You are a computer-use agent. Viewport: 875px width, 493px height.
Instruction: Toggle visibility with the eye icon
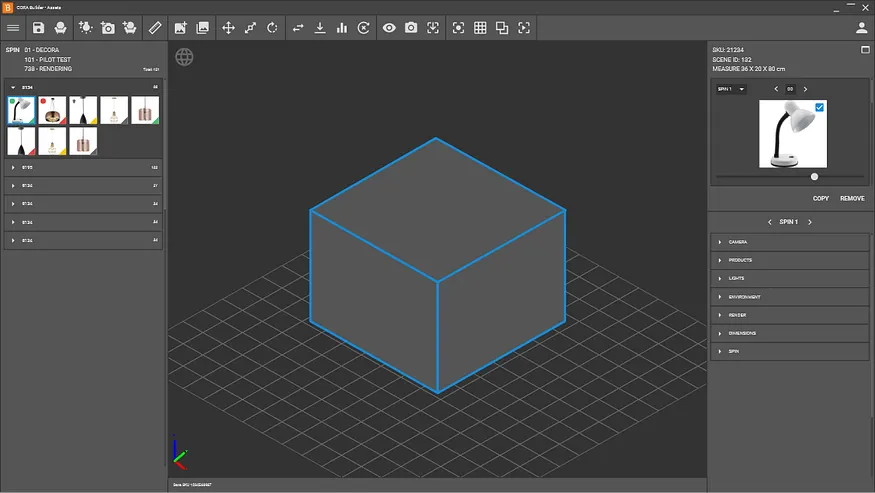[389, 28]
